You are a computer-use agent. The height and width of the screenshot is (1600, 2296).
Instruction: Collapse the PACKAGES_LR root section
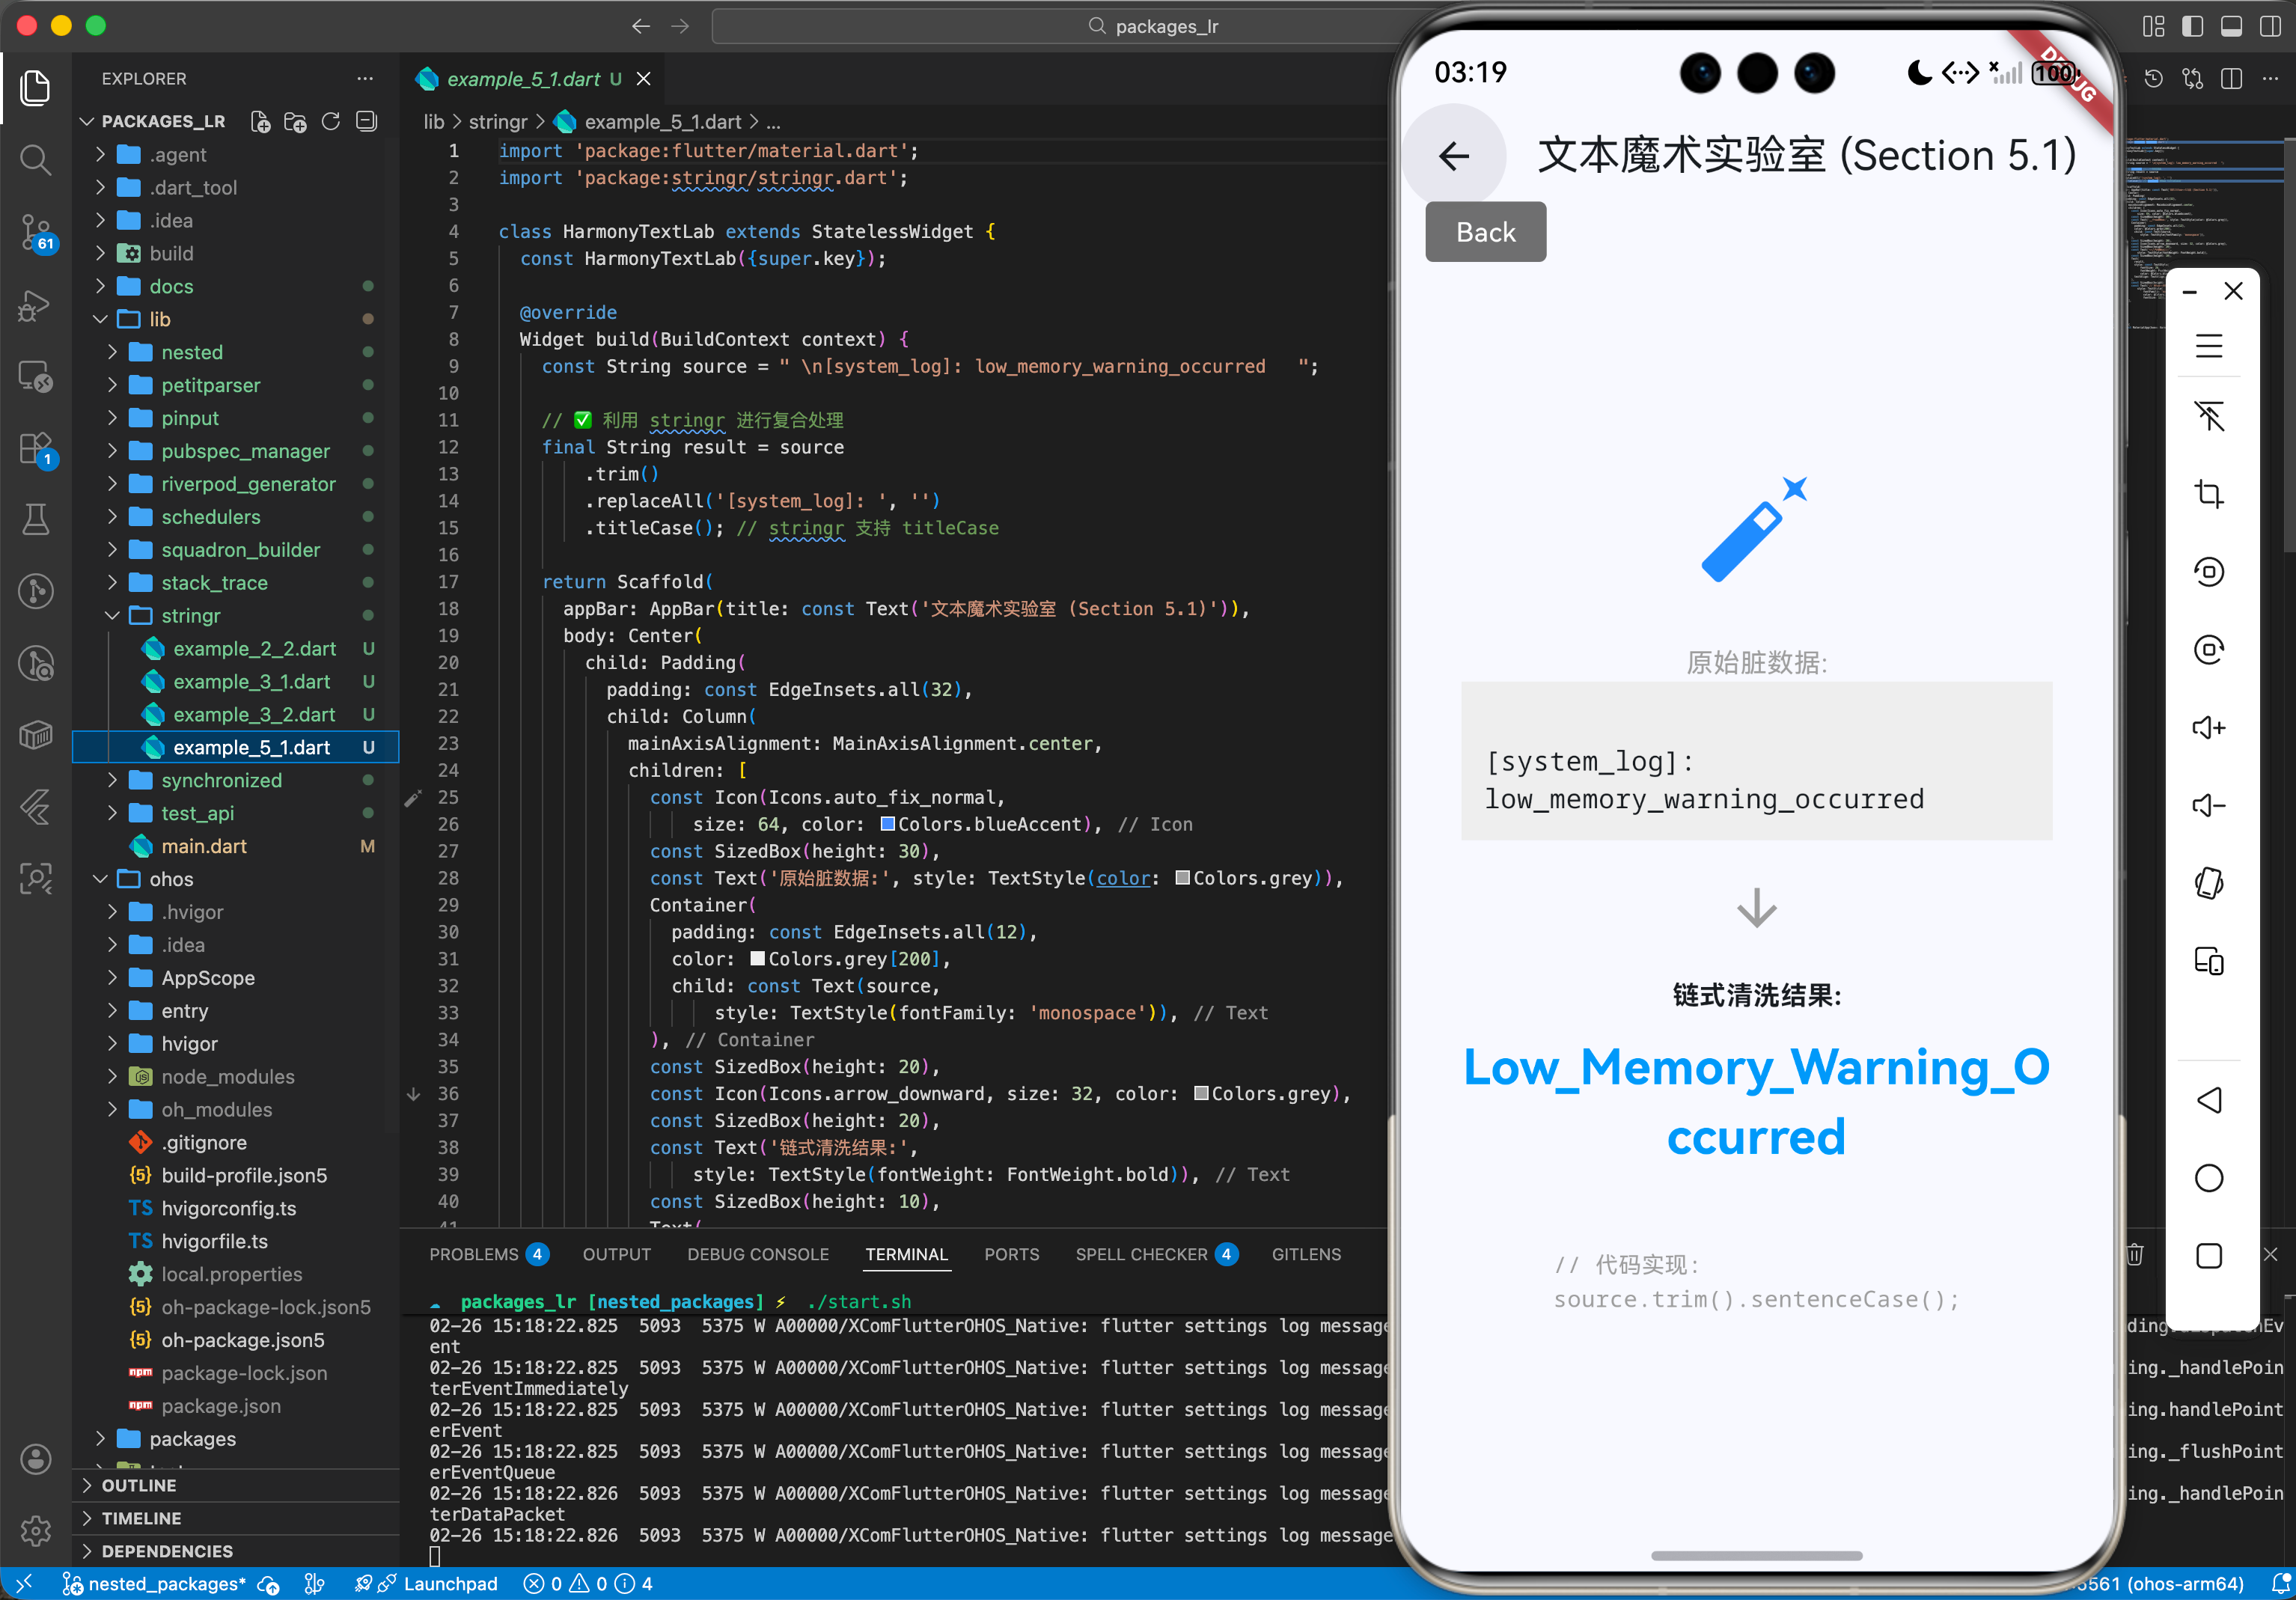163,122
